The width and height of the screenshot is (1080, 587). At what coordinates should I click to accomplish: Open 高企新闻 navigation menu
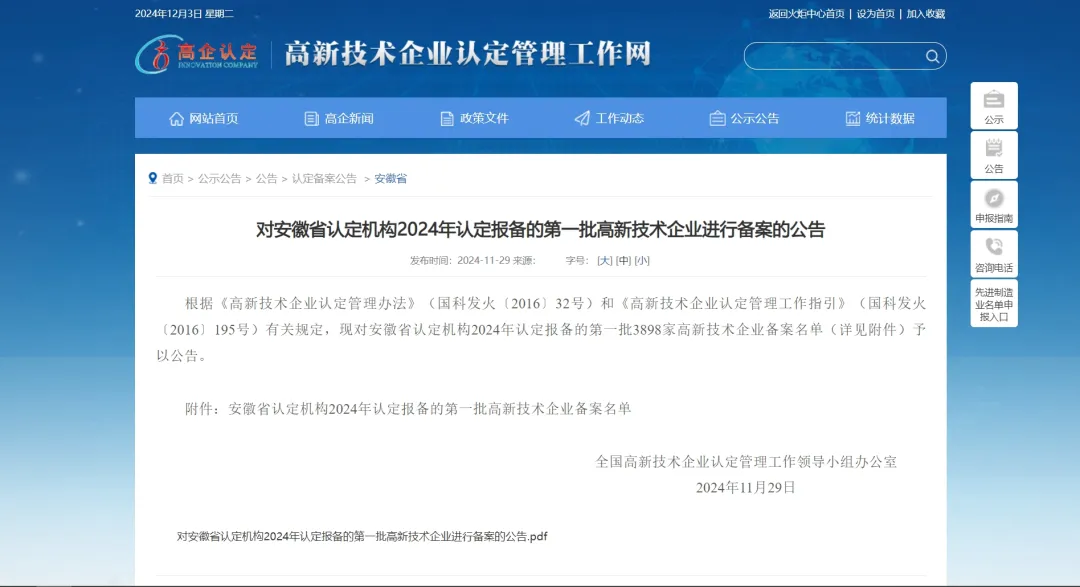point(339,118)
